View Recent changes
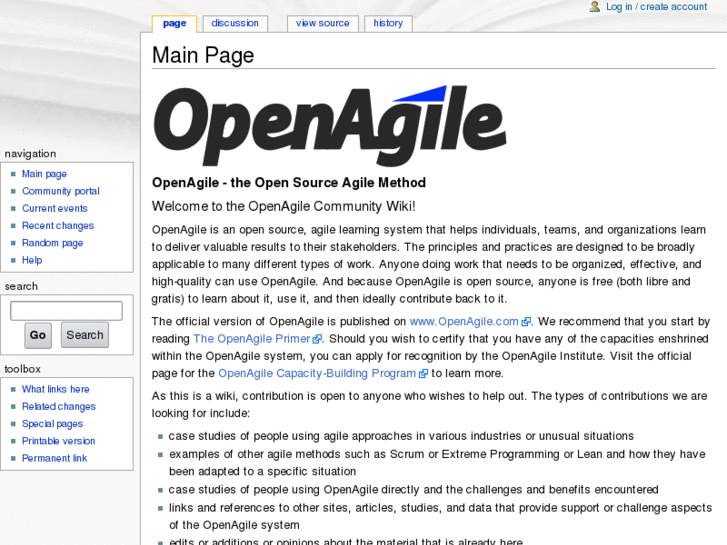Image resolution: width=727 pixels, height=545 pixels. [x=58, y=225]
